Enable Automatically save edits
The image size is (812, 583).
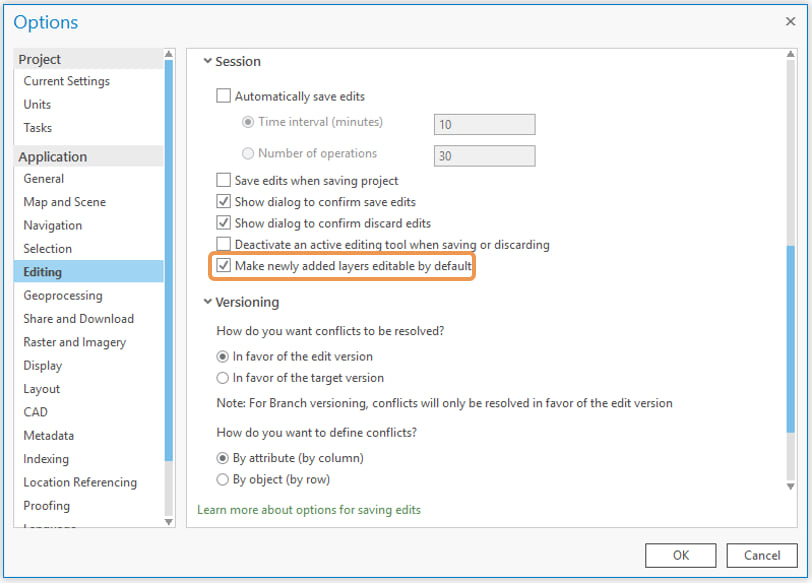point(223,95)
